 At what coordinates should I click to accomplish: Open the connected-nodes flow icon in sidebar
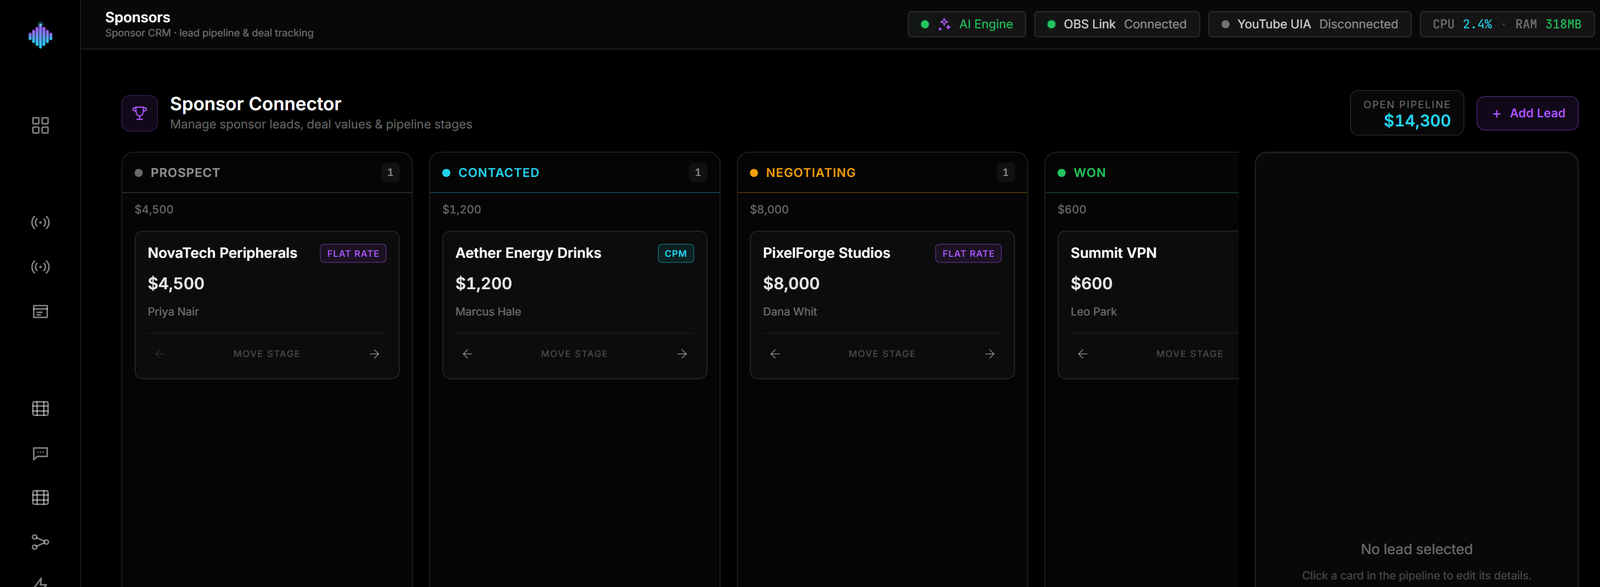tap(40, 542)
